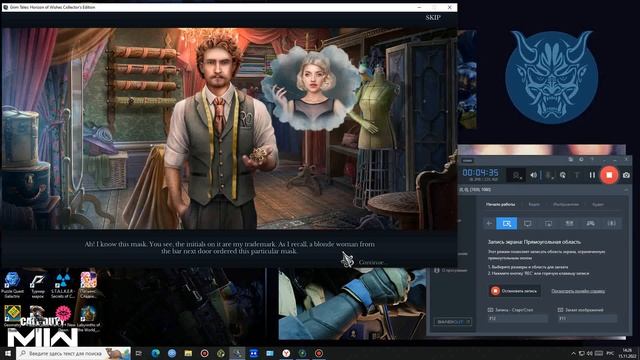The width and height of the screenshot is (640, 360).
Task: Click the taskbar search box
Action: coord(74,353)
